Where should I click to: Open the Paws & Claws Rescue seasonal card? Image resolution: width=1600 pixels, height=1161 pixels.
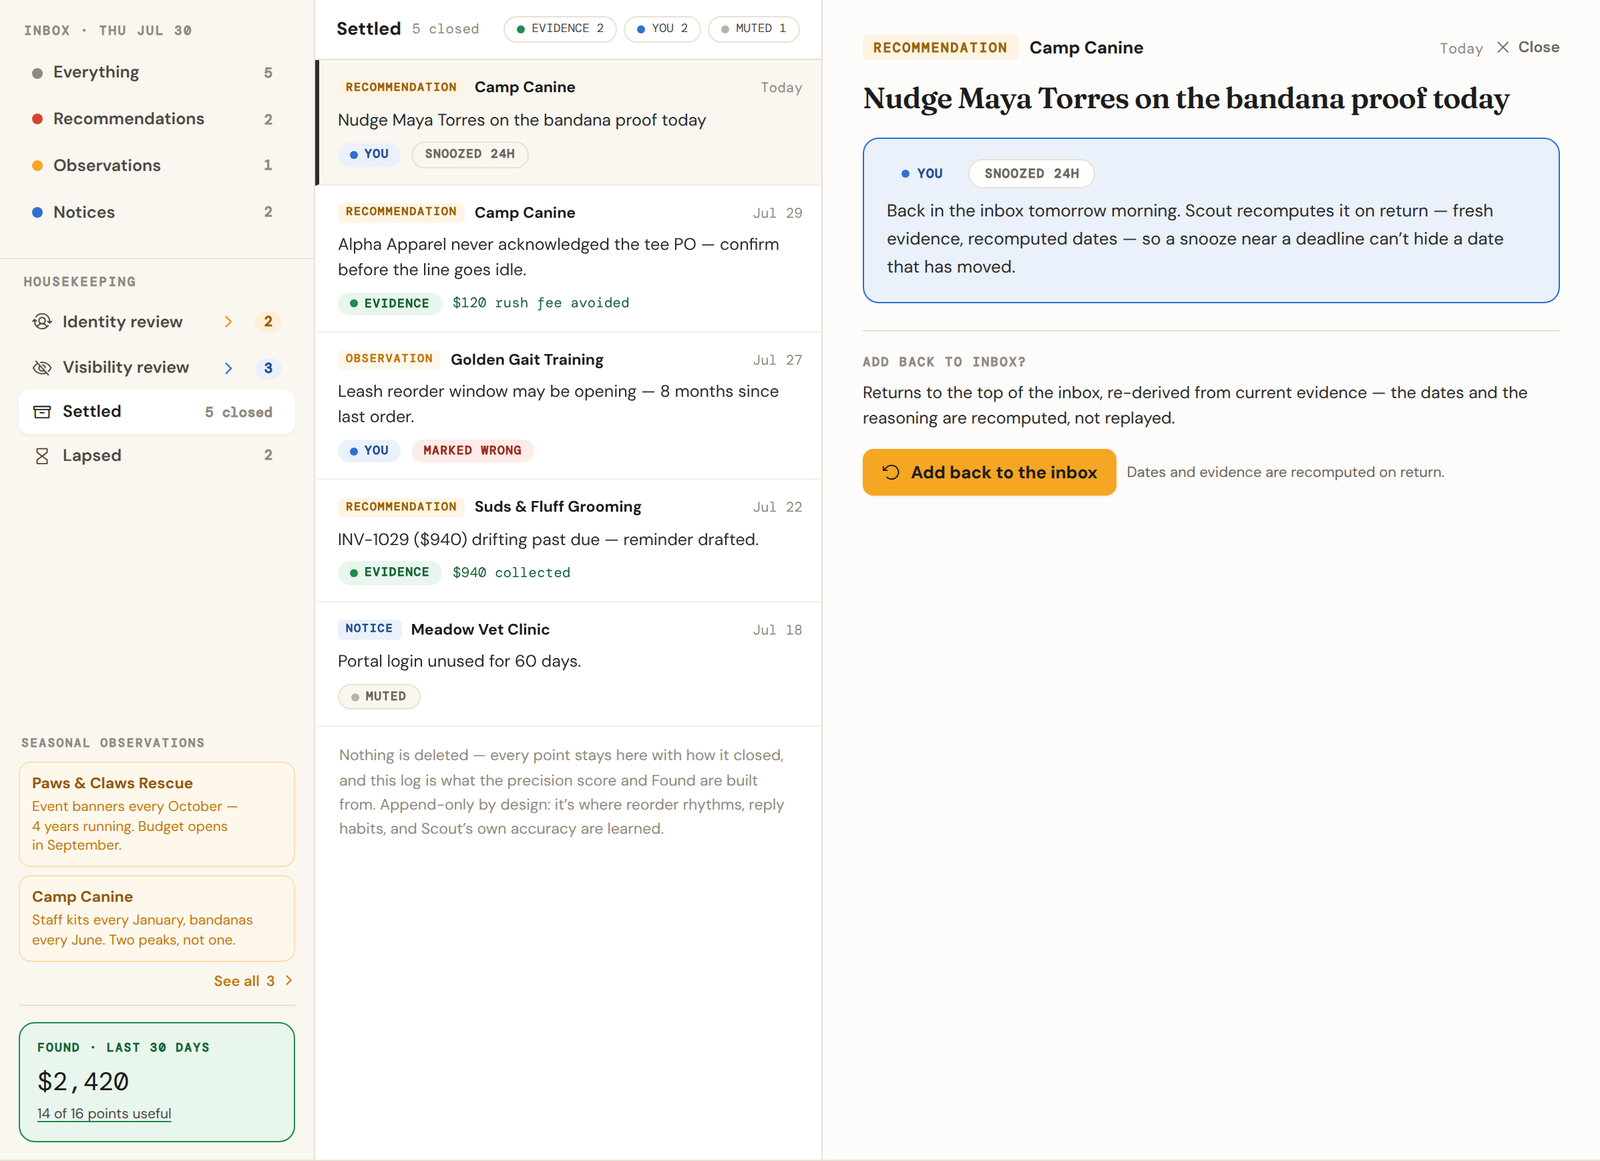[x=157, y=814]
